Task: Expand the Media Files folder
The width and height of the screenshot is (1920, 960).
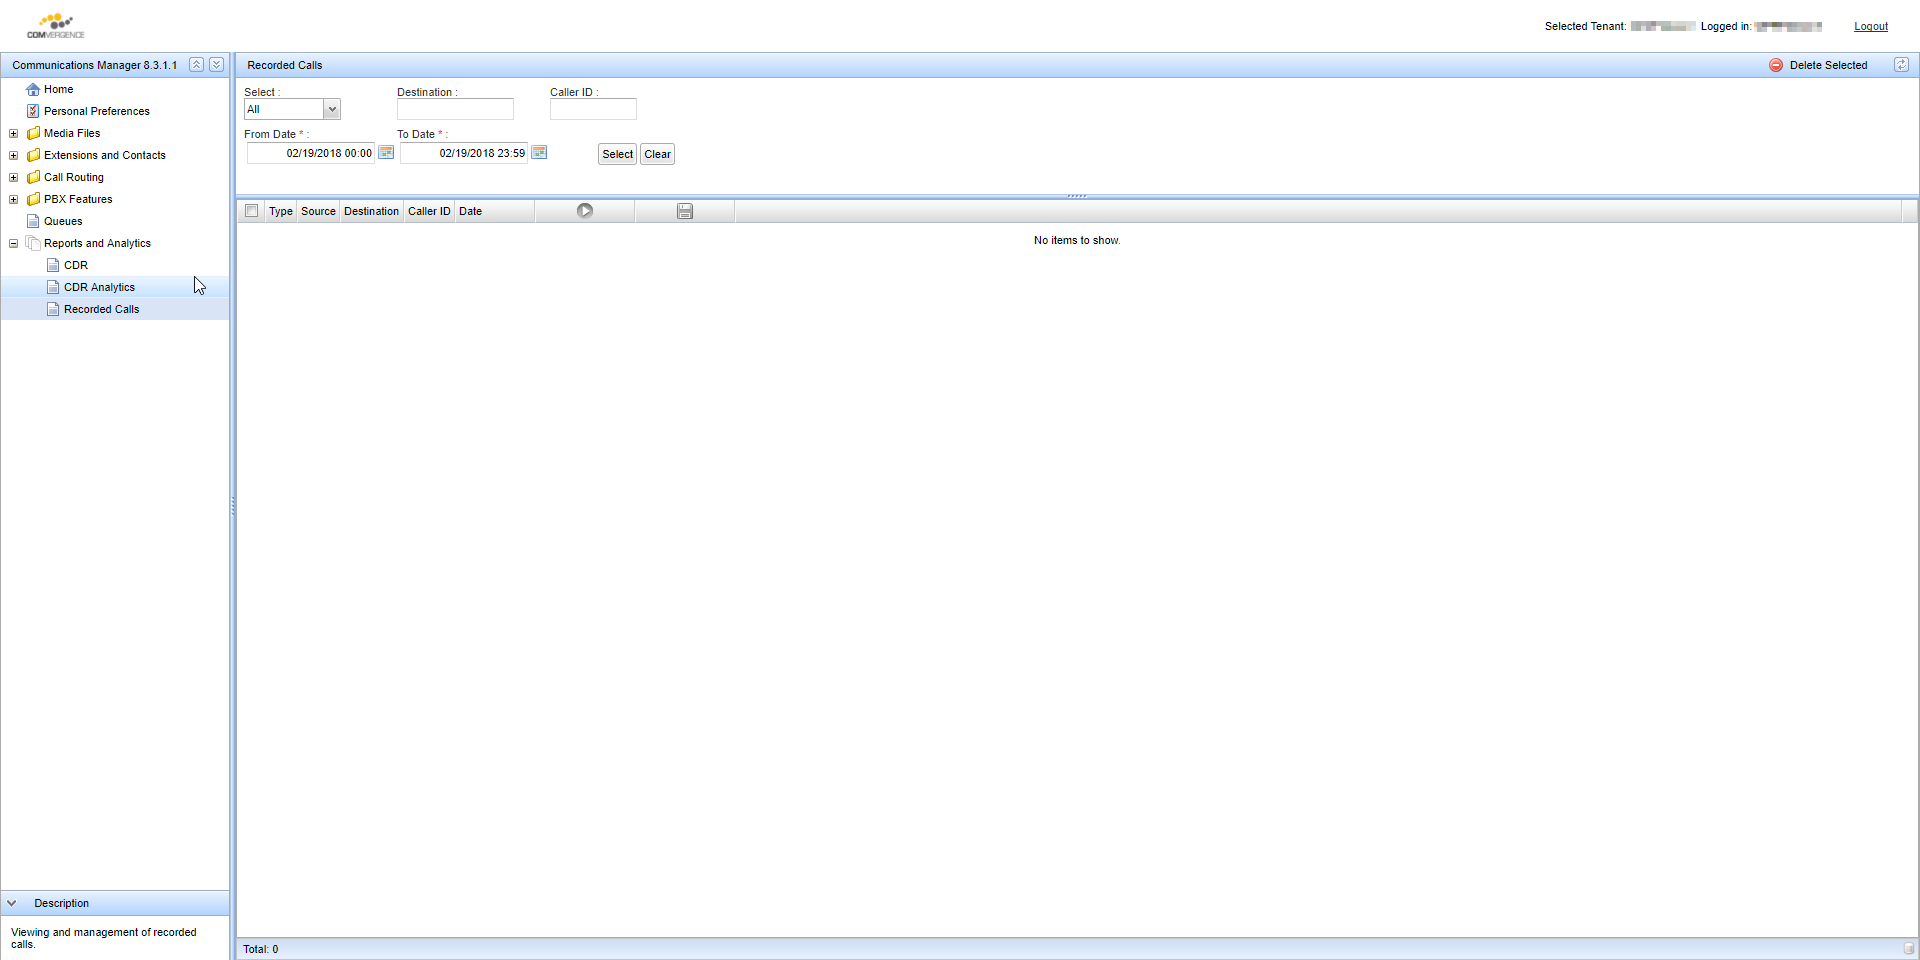Action: [14, 133]
